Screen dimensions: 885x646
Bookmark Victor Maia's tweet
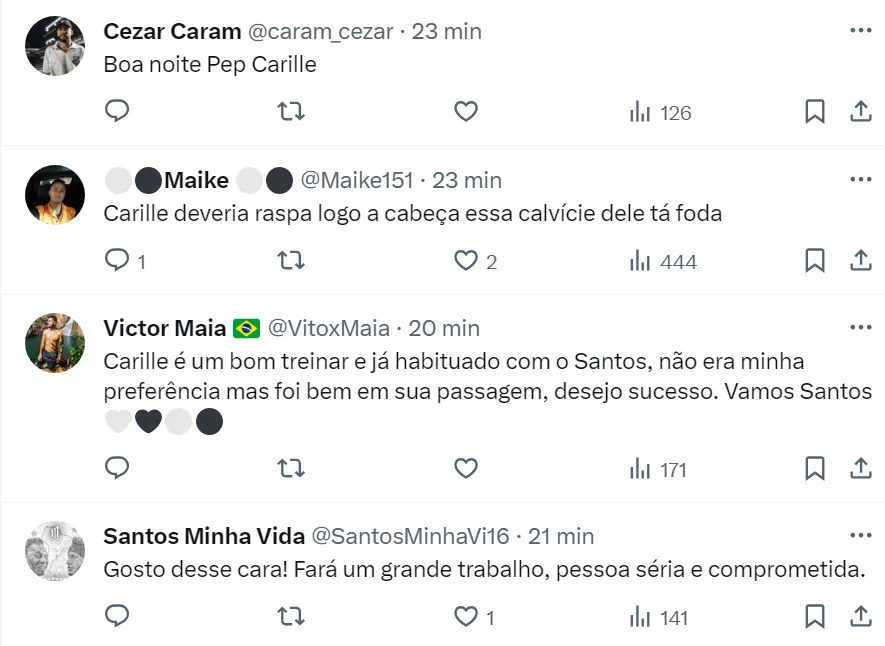click(815, 468)
